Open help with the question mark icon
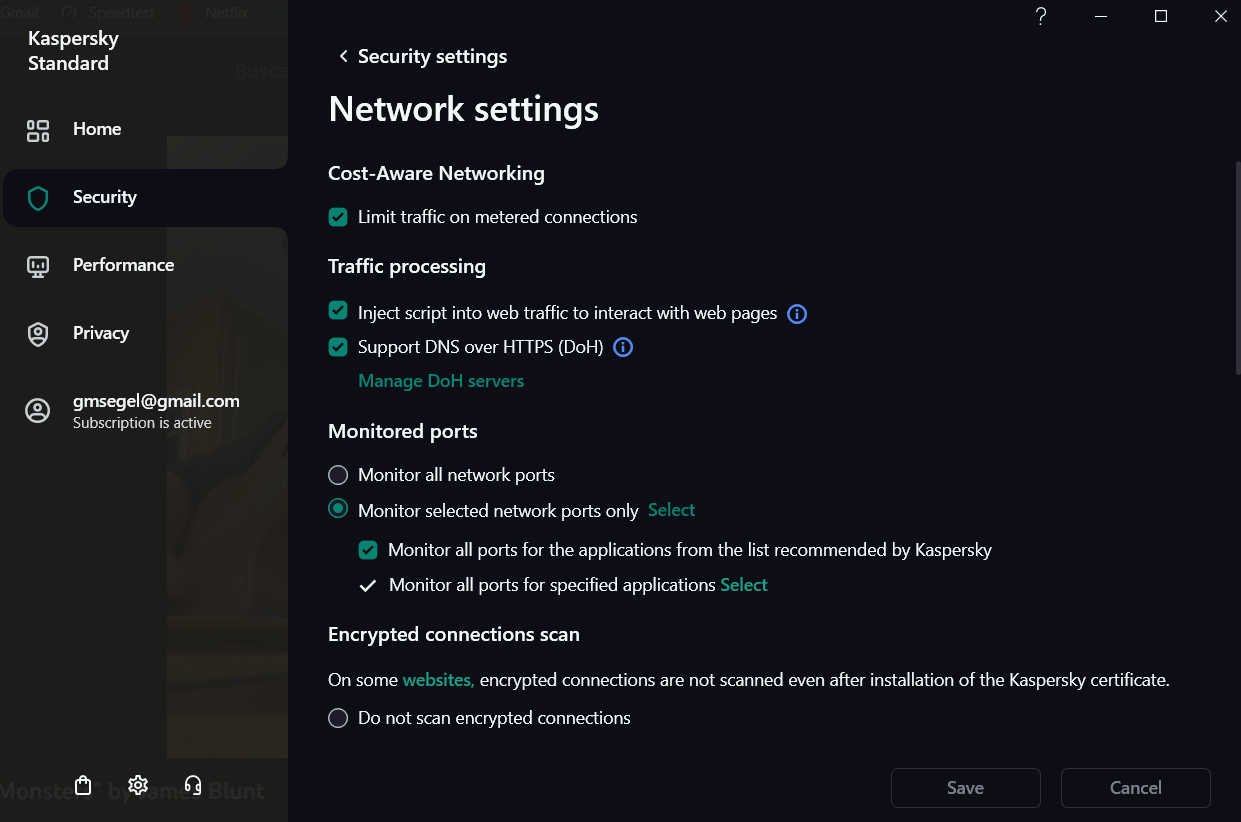The height and width of the screenshot is (822, 1241). click(1041, 16)
